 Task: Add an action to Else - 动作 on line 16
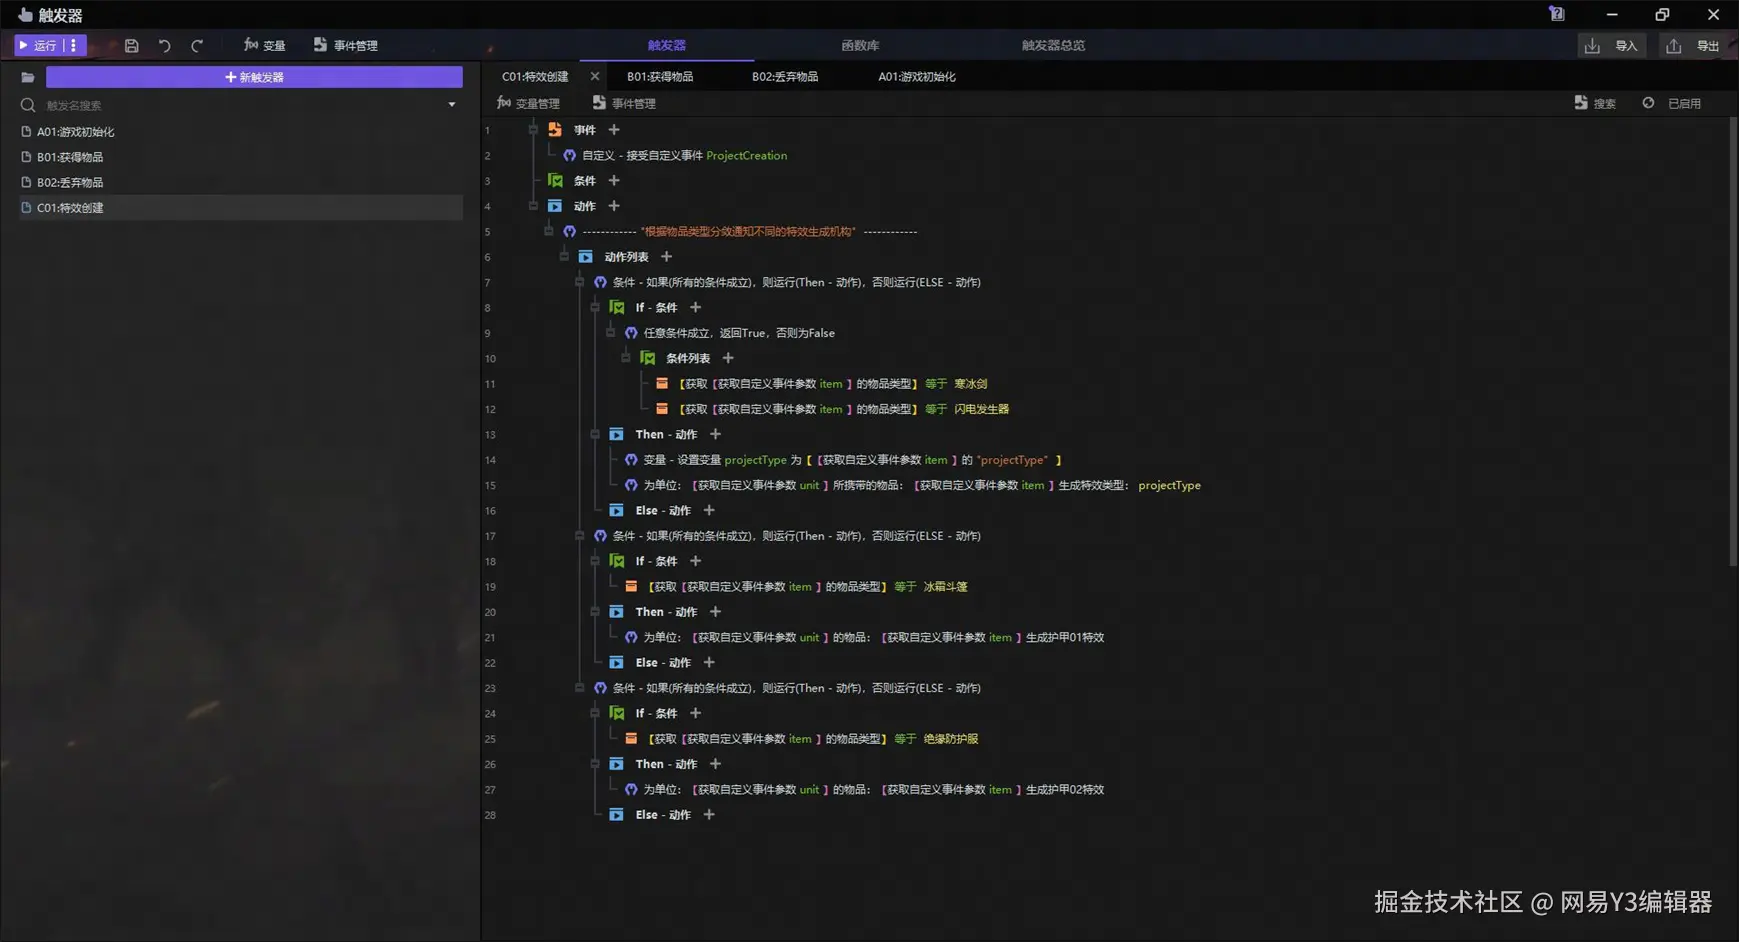tap(709, 510)
